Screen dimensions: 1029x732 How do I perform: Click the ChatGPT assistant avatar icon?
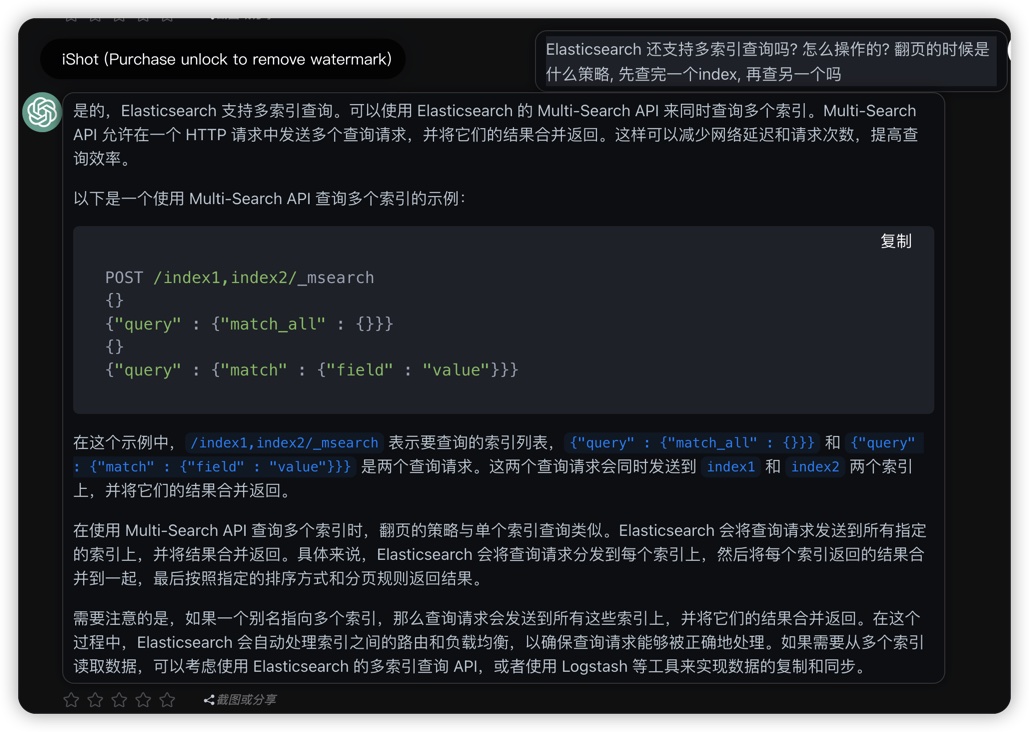42,112
